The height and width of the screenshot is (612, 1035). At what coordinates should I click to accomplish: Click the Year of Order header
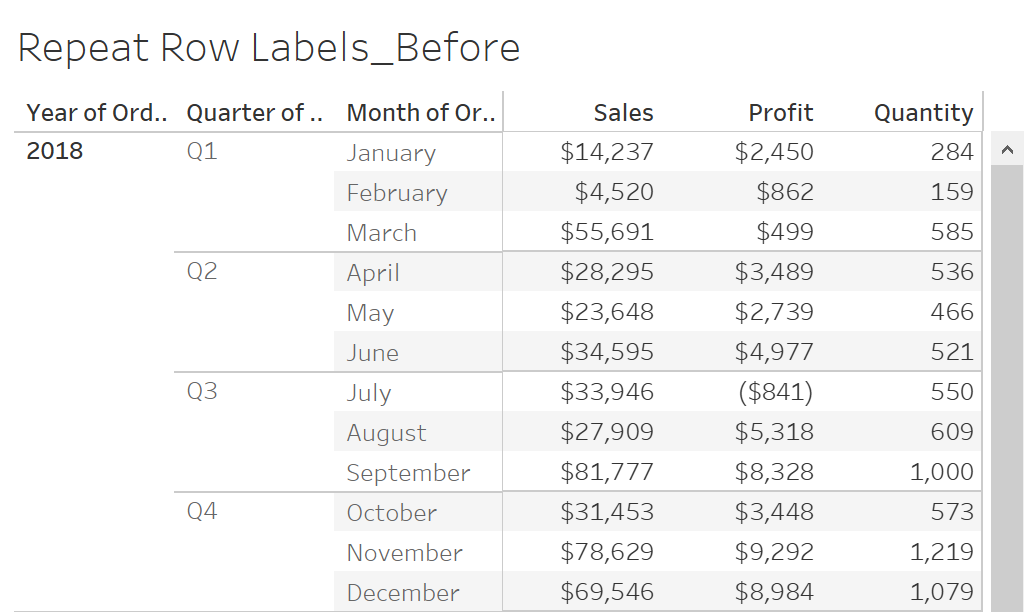coord(96,113)
